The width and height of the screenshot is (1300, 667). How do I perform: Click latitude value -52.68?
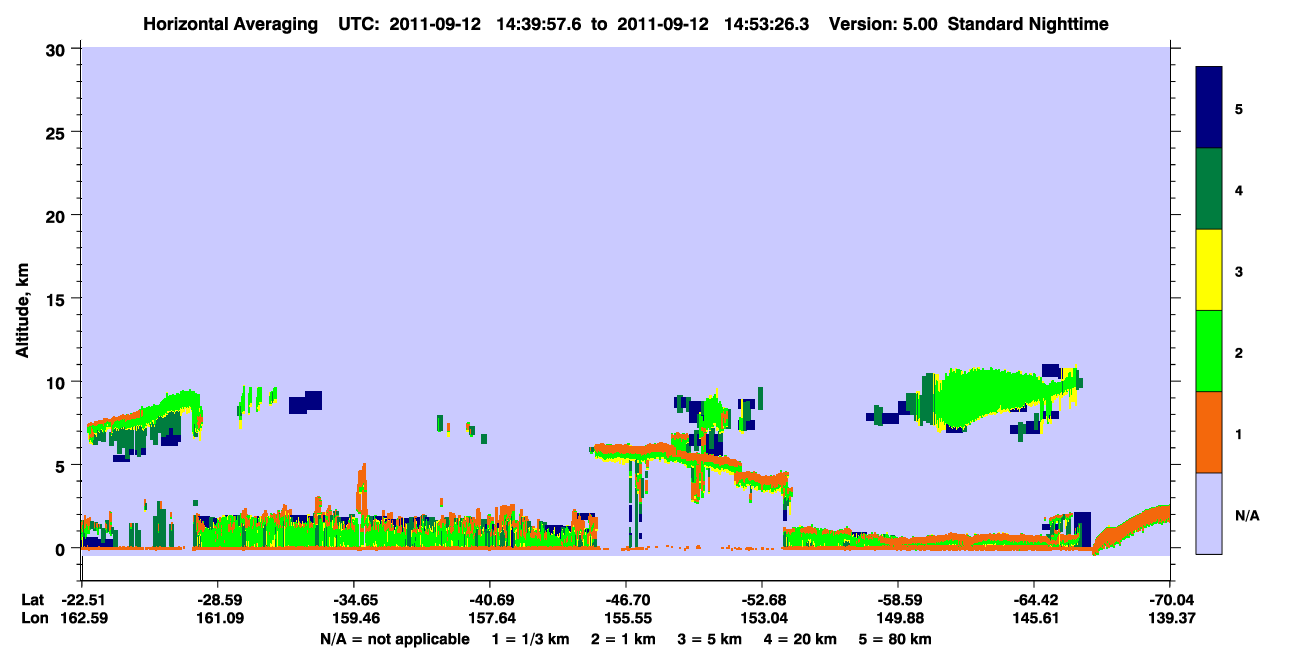point(762,600)
